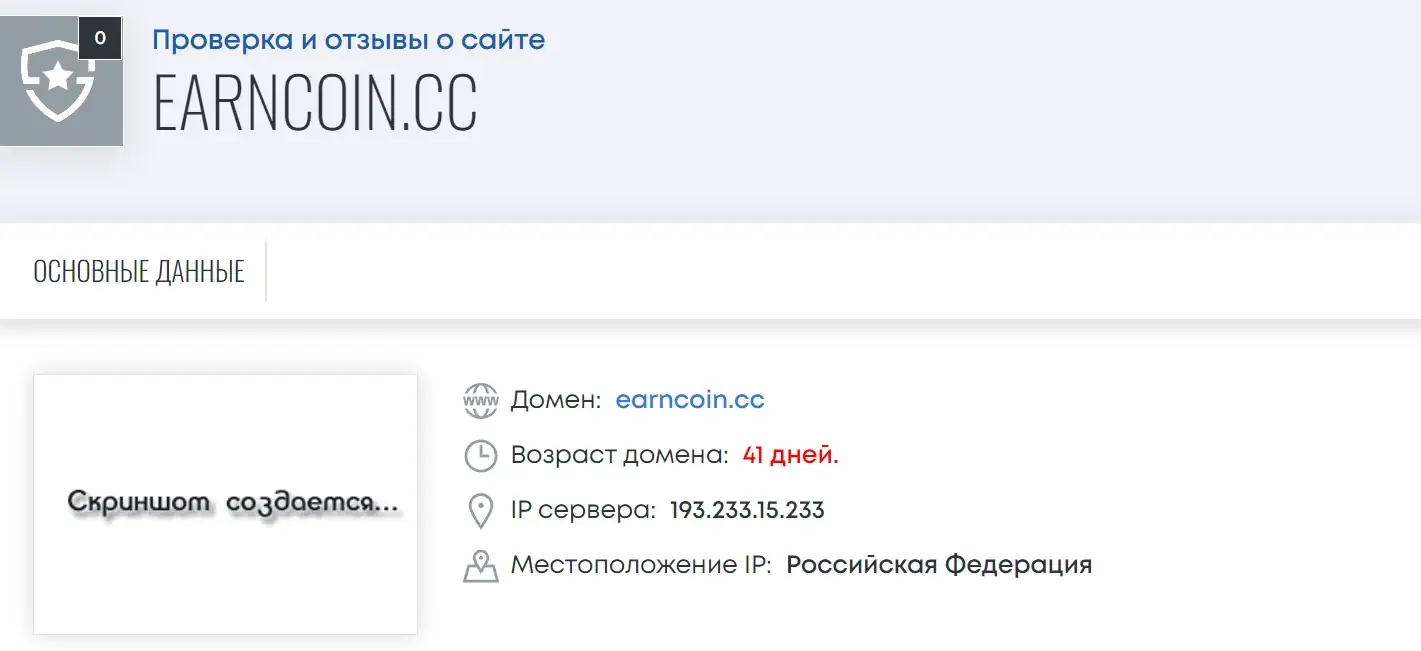Click the map marker icon beside Местоположение IP
This screenshot has width=1421, height=651.
(481, 566)
